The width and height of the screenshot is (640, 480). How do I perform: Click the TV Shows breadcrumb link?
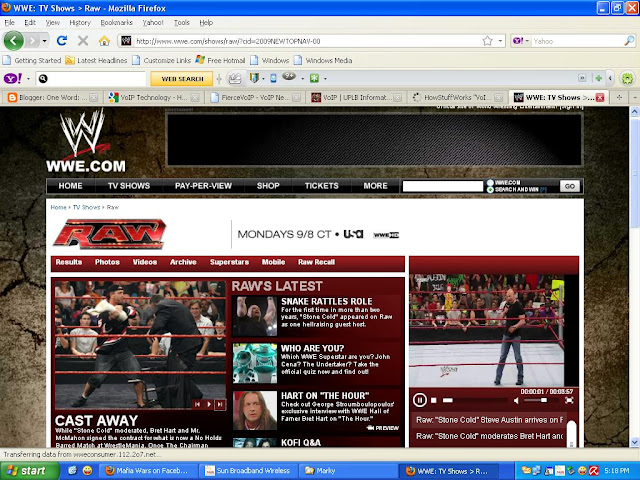(x=86, y=207)
